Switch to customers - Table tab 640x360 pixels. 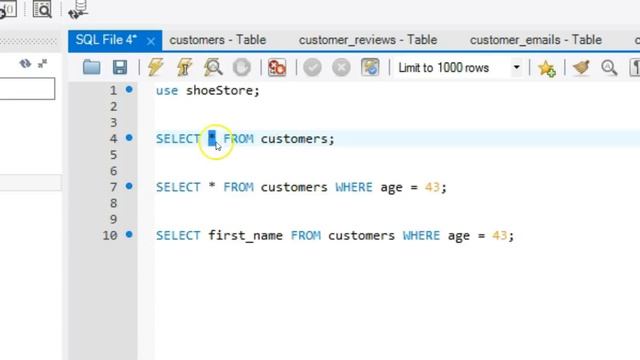[x=218, y=40]
